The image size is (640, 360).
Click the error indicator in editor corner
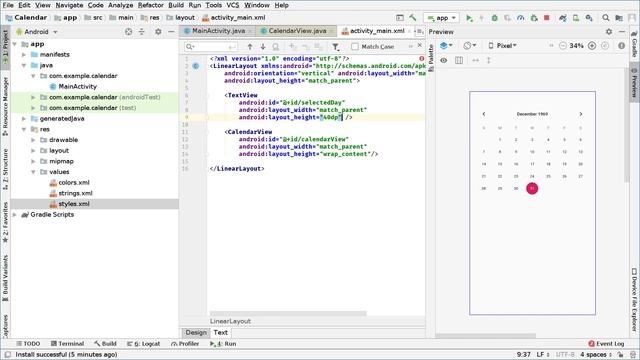point(422,58)
